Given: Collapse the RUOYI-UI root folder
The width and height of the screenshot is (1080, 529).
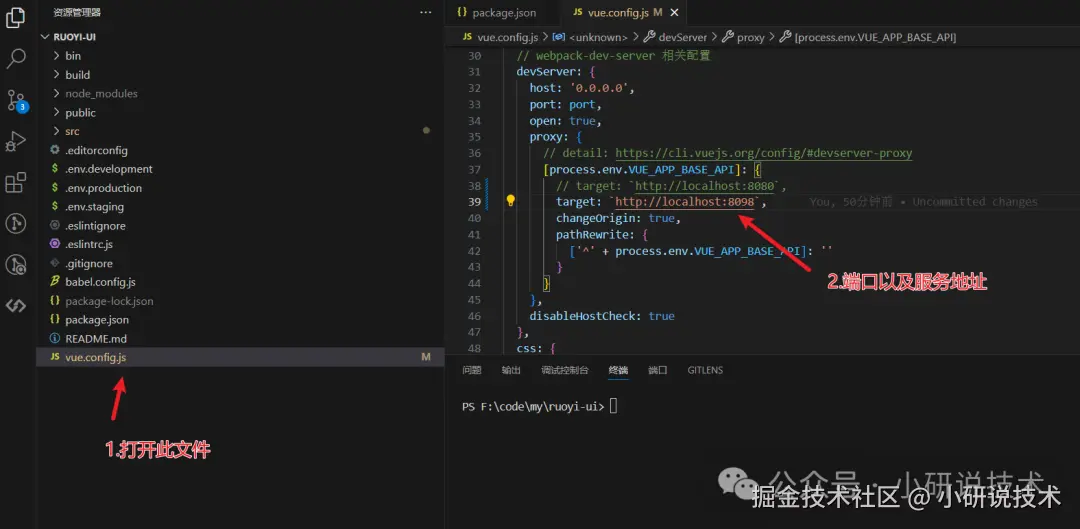Looking at the screenshot, I should 74,37.
